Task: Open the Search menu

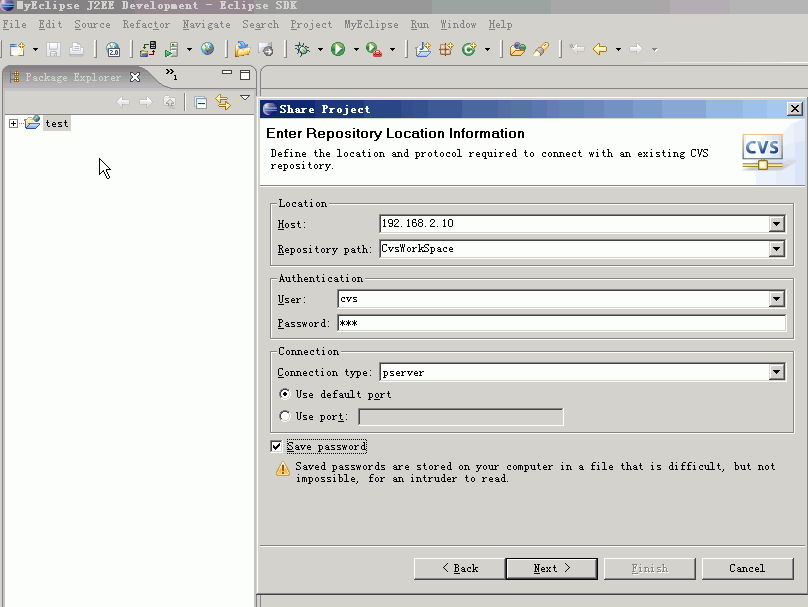Action: click(x=261, y=24)
